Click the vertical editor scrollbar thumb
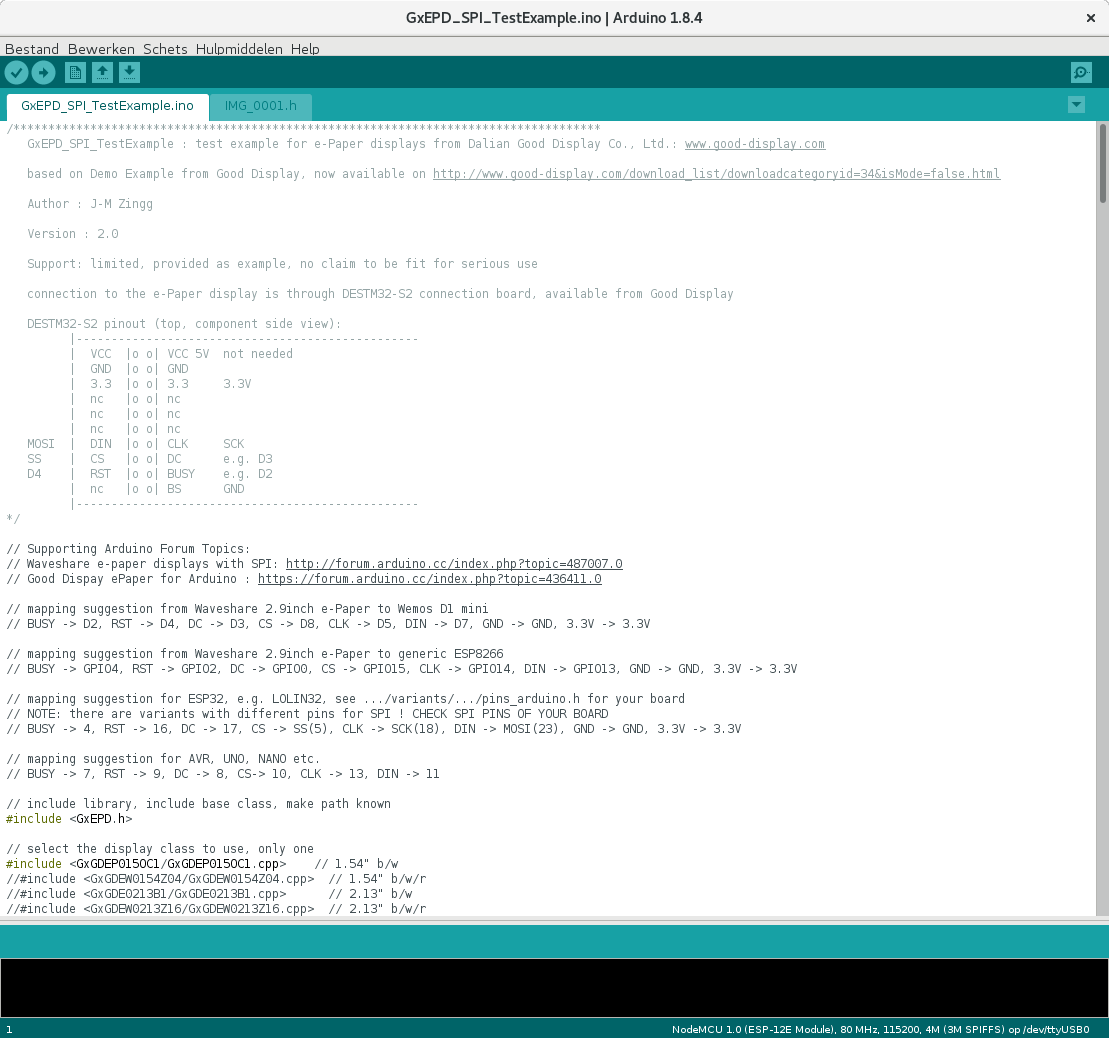This screenshot has height=1038, width=1109. click(1102, 163)
